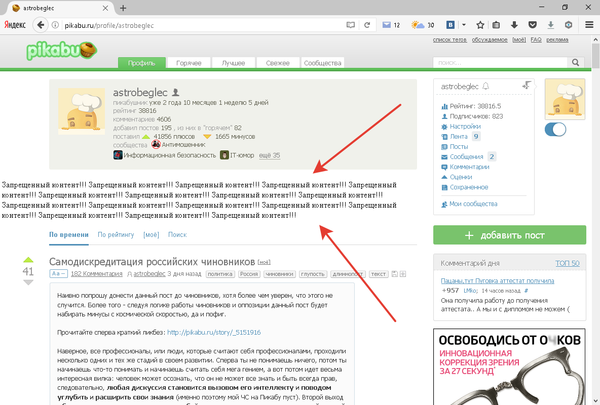This screenshot has height=405, width=600.
Task: Switch to the Горячее tab
Action: coord(189,64)
